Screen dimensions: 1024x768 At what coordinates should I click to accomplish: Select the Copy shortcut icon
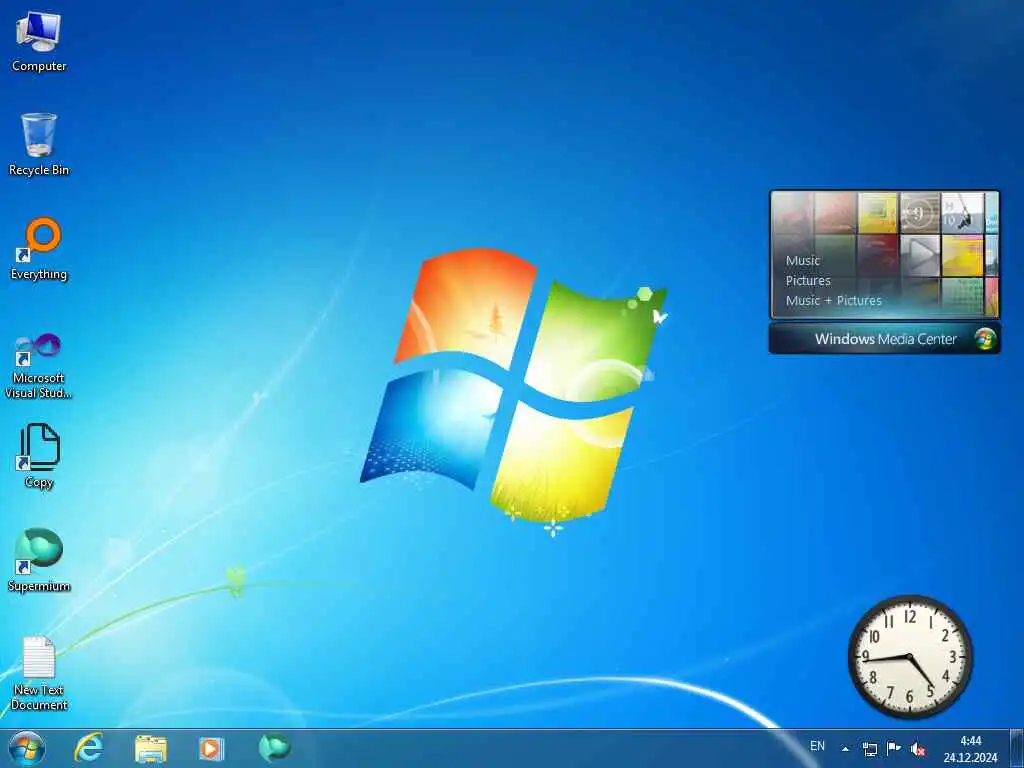point(39,456)
